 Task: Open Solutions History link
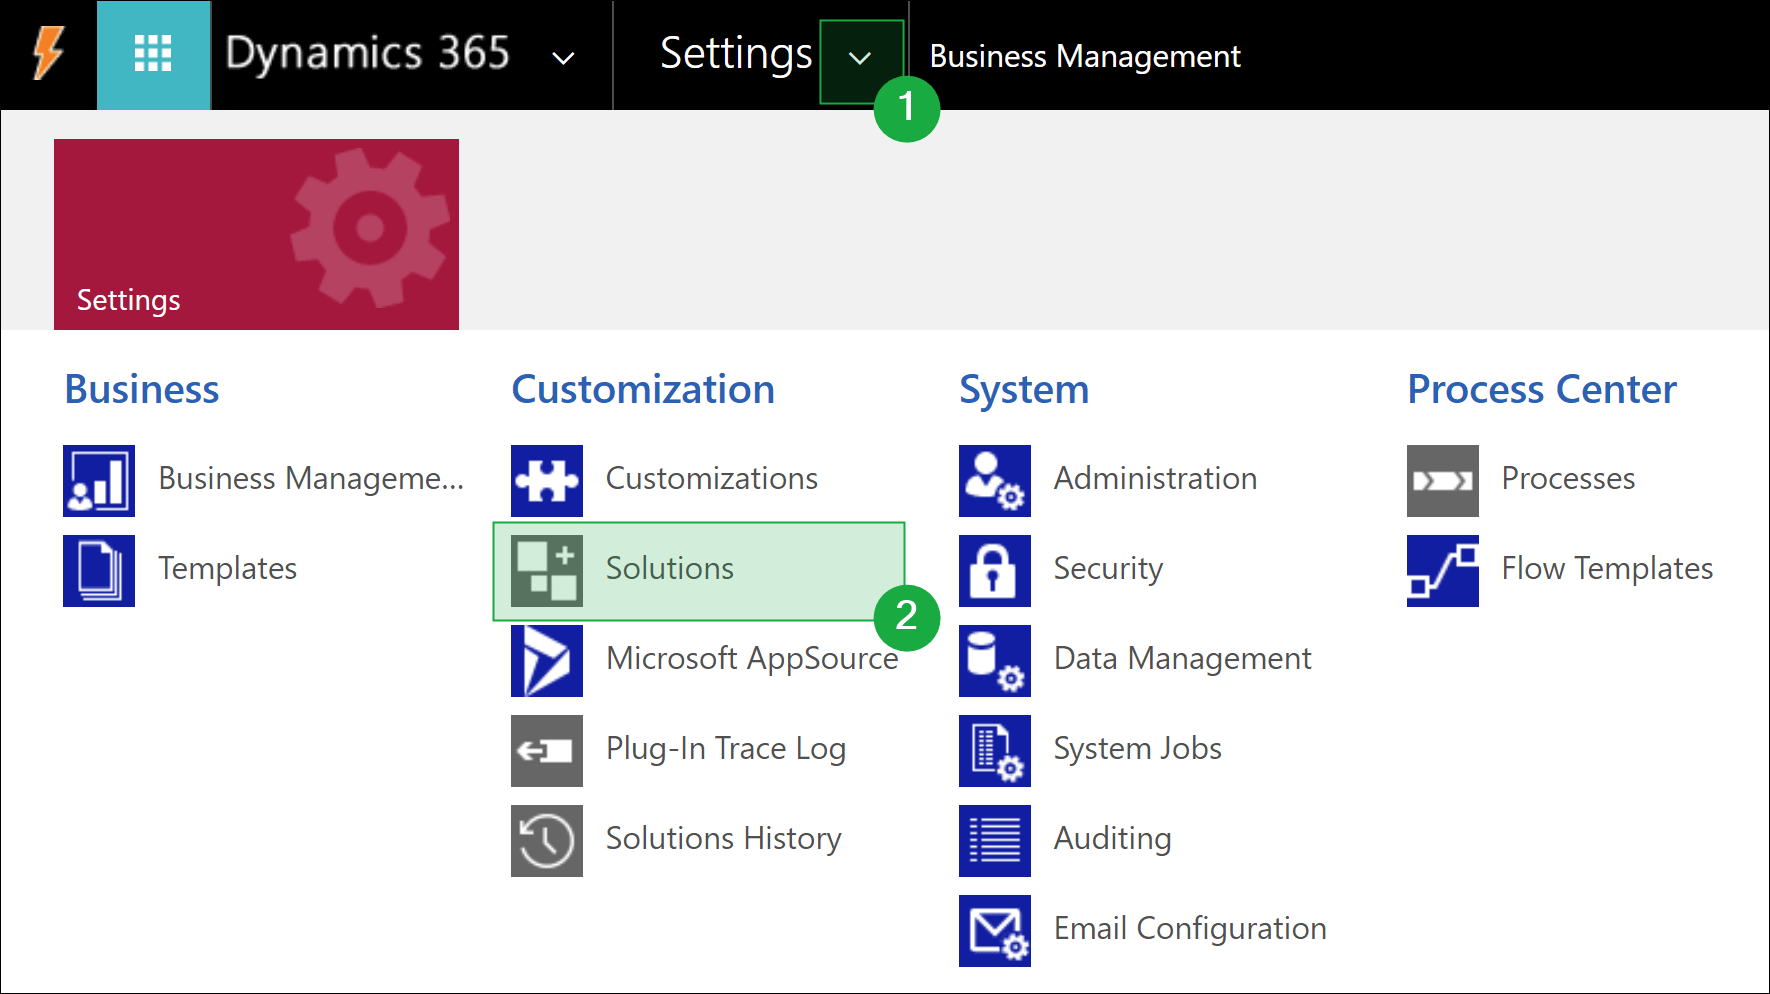click(x=724, y=839)
